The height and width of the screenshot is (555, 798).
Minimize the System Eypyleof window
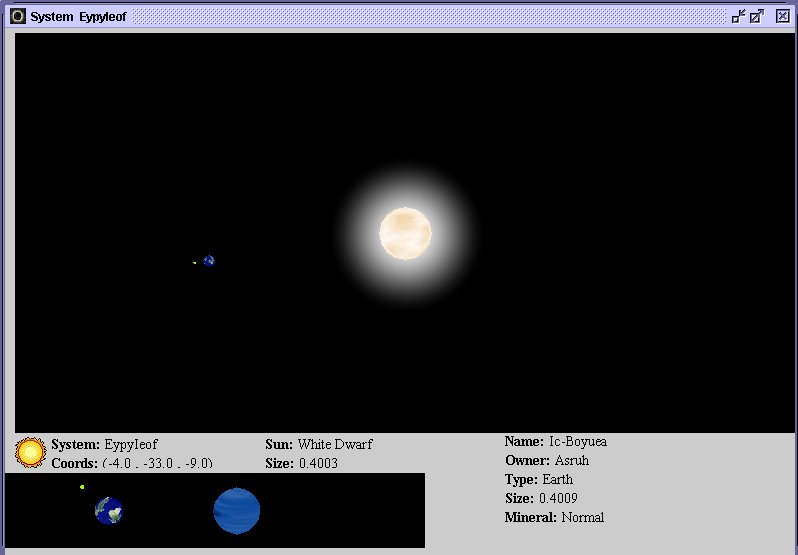(x=739, y=16)
